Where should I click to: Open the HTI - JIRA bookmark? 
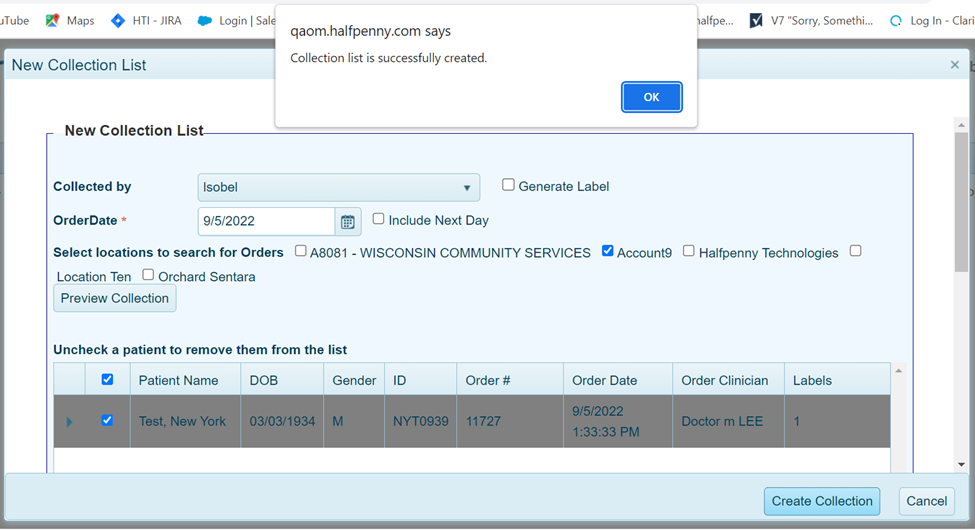[146, 20]
